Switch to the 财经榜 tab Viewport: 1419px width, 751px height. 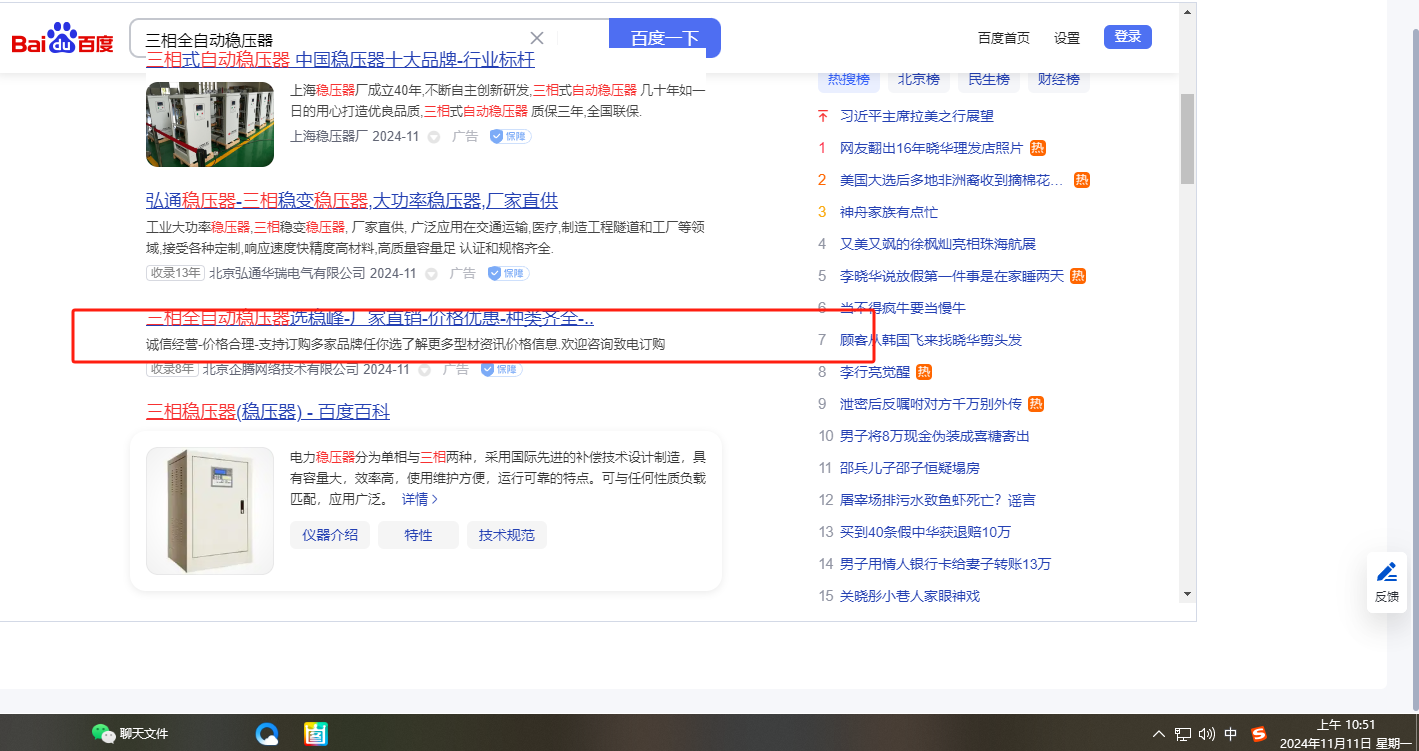[1058, 80]
